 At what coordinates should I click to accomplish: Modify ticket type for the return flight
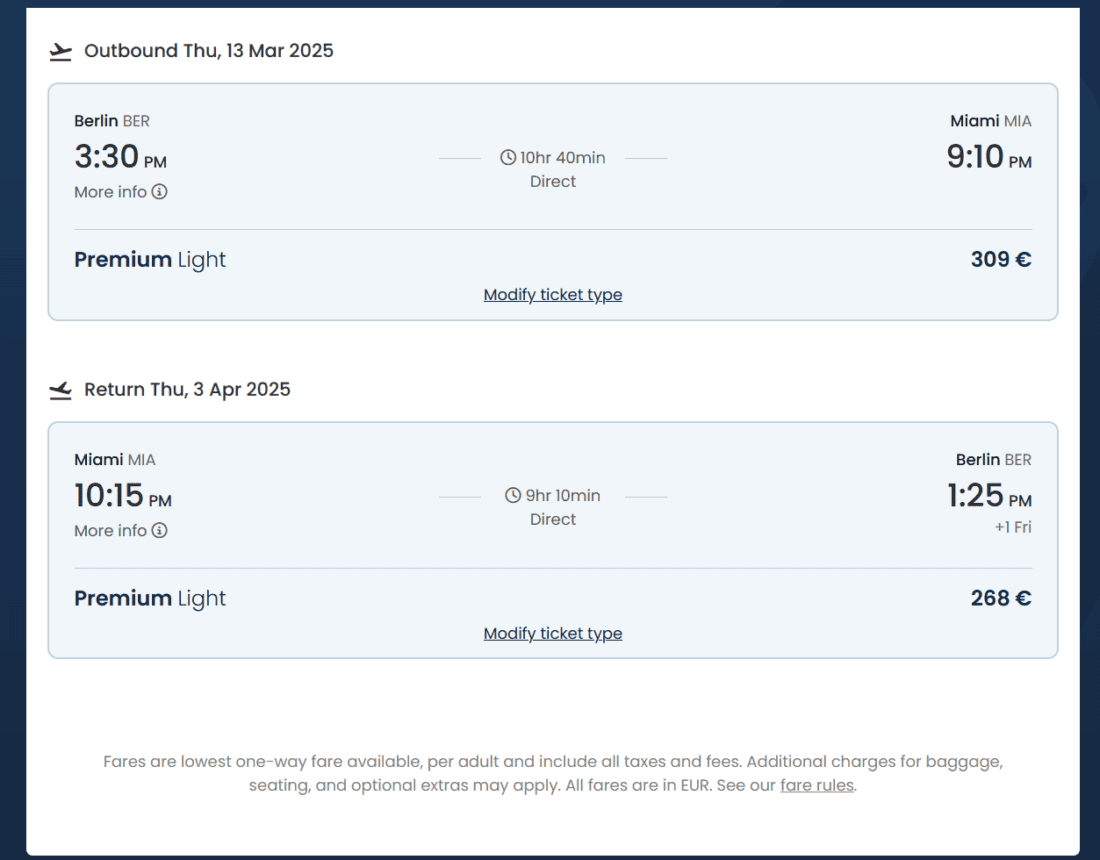pyautogui.click(x=553, y=634)
